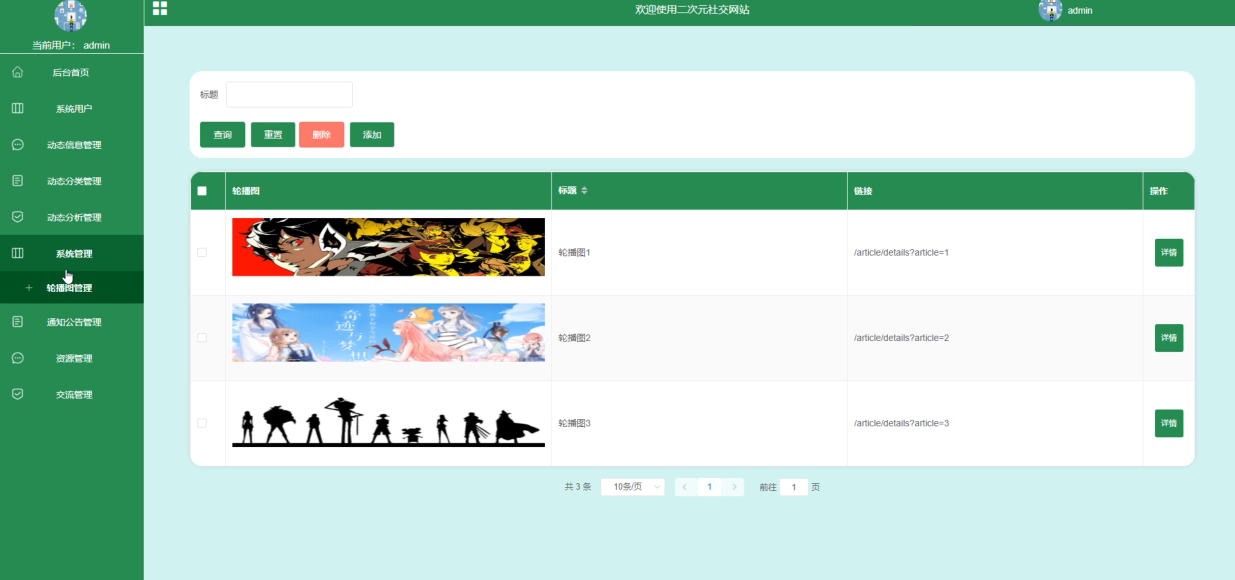Click the link text /article/details?article=1
This screenshot has width=1235, height=580.
(901, 253)
